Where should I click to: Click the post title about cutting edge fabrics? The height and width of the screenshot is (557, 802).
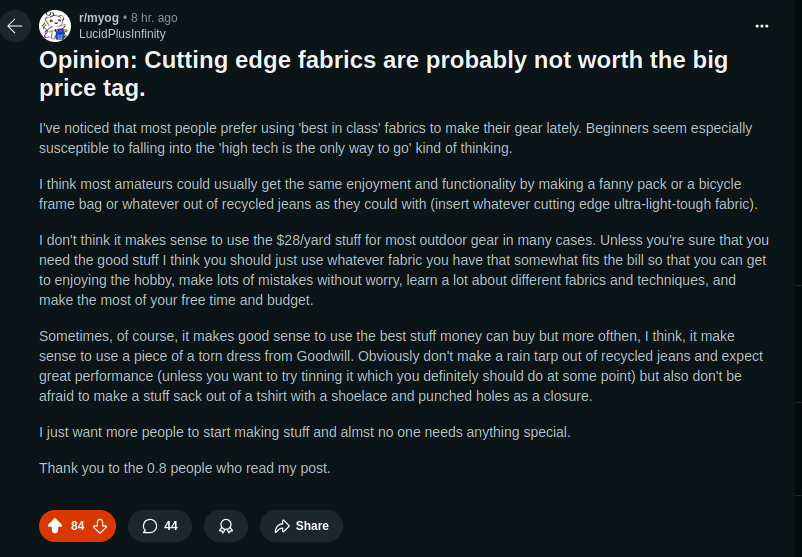[383, 74]
